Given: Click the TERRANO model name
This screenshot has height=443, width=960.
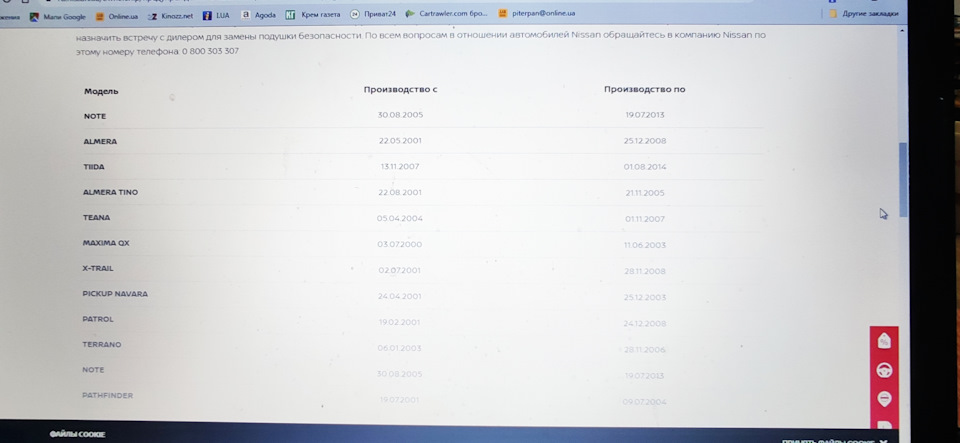Looking at the screenshot, I should [102, 344].
